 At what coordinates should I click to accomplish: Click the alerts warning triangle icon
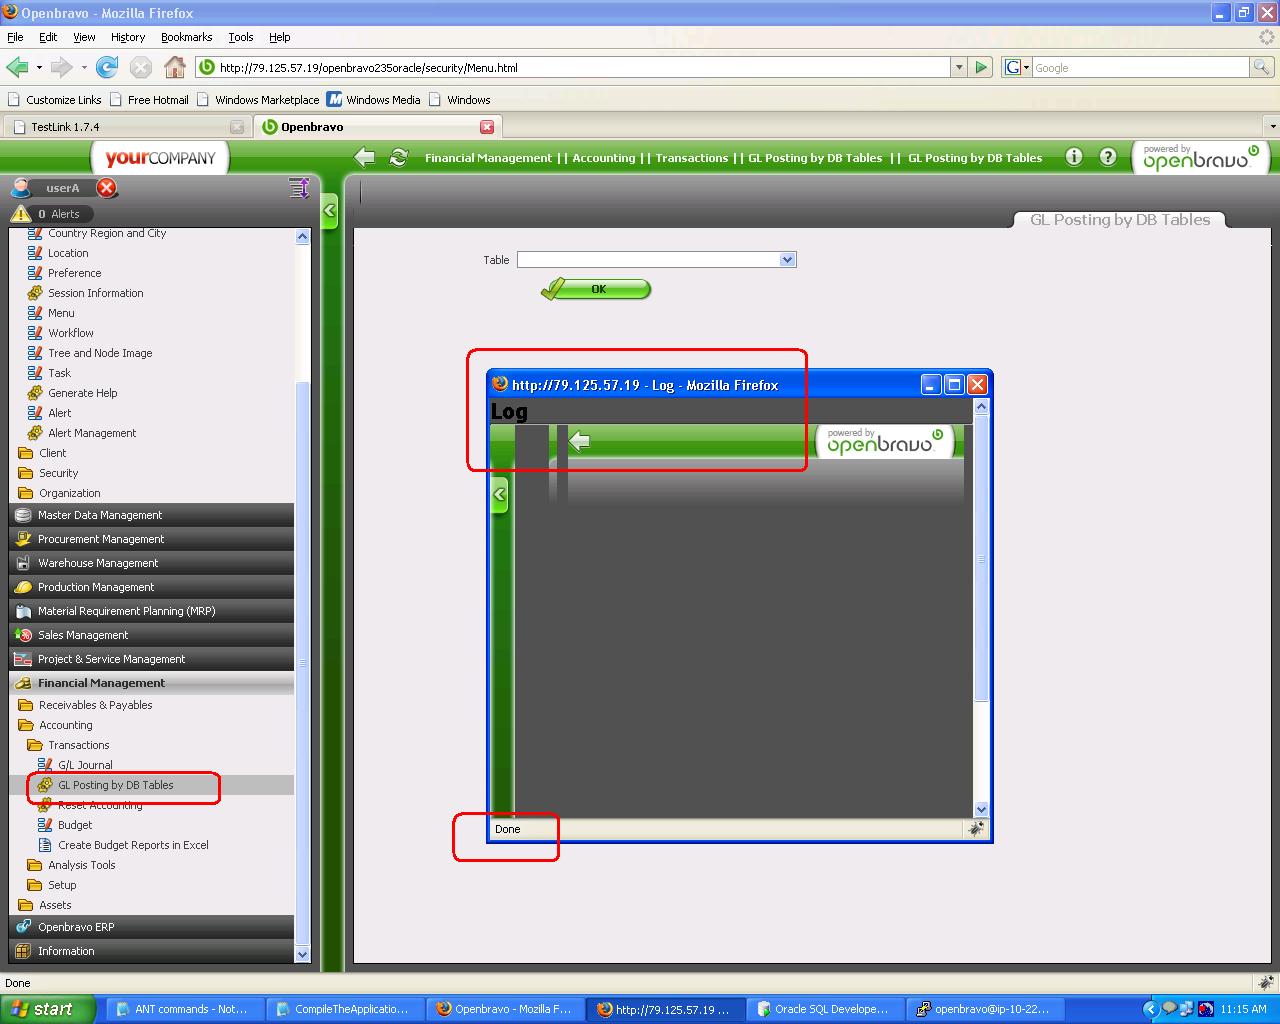[x=21, y=213]
